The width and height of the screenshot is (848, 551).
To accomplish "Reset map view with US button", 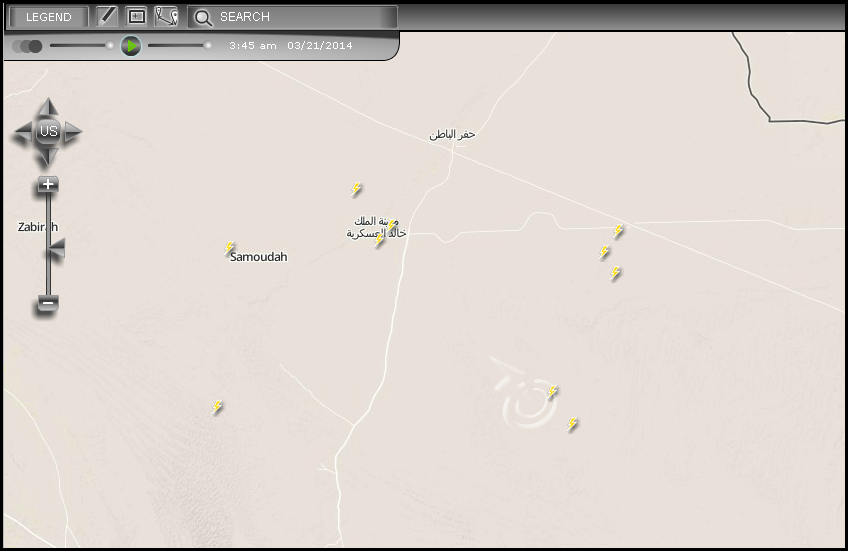I will pos(48,131).
